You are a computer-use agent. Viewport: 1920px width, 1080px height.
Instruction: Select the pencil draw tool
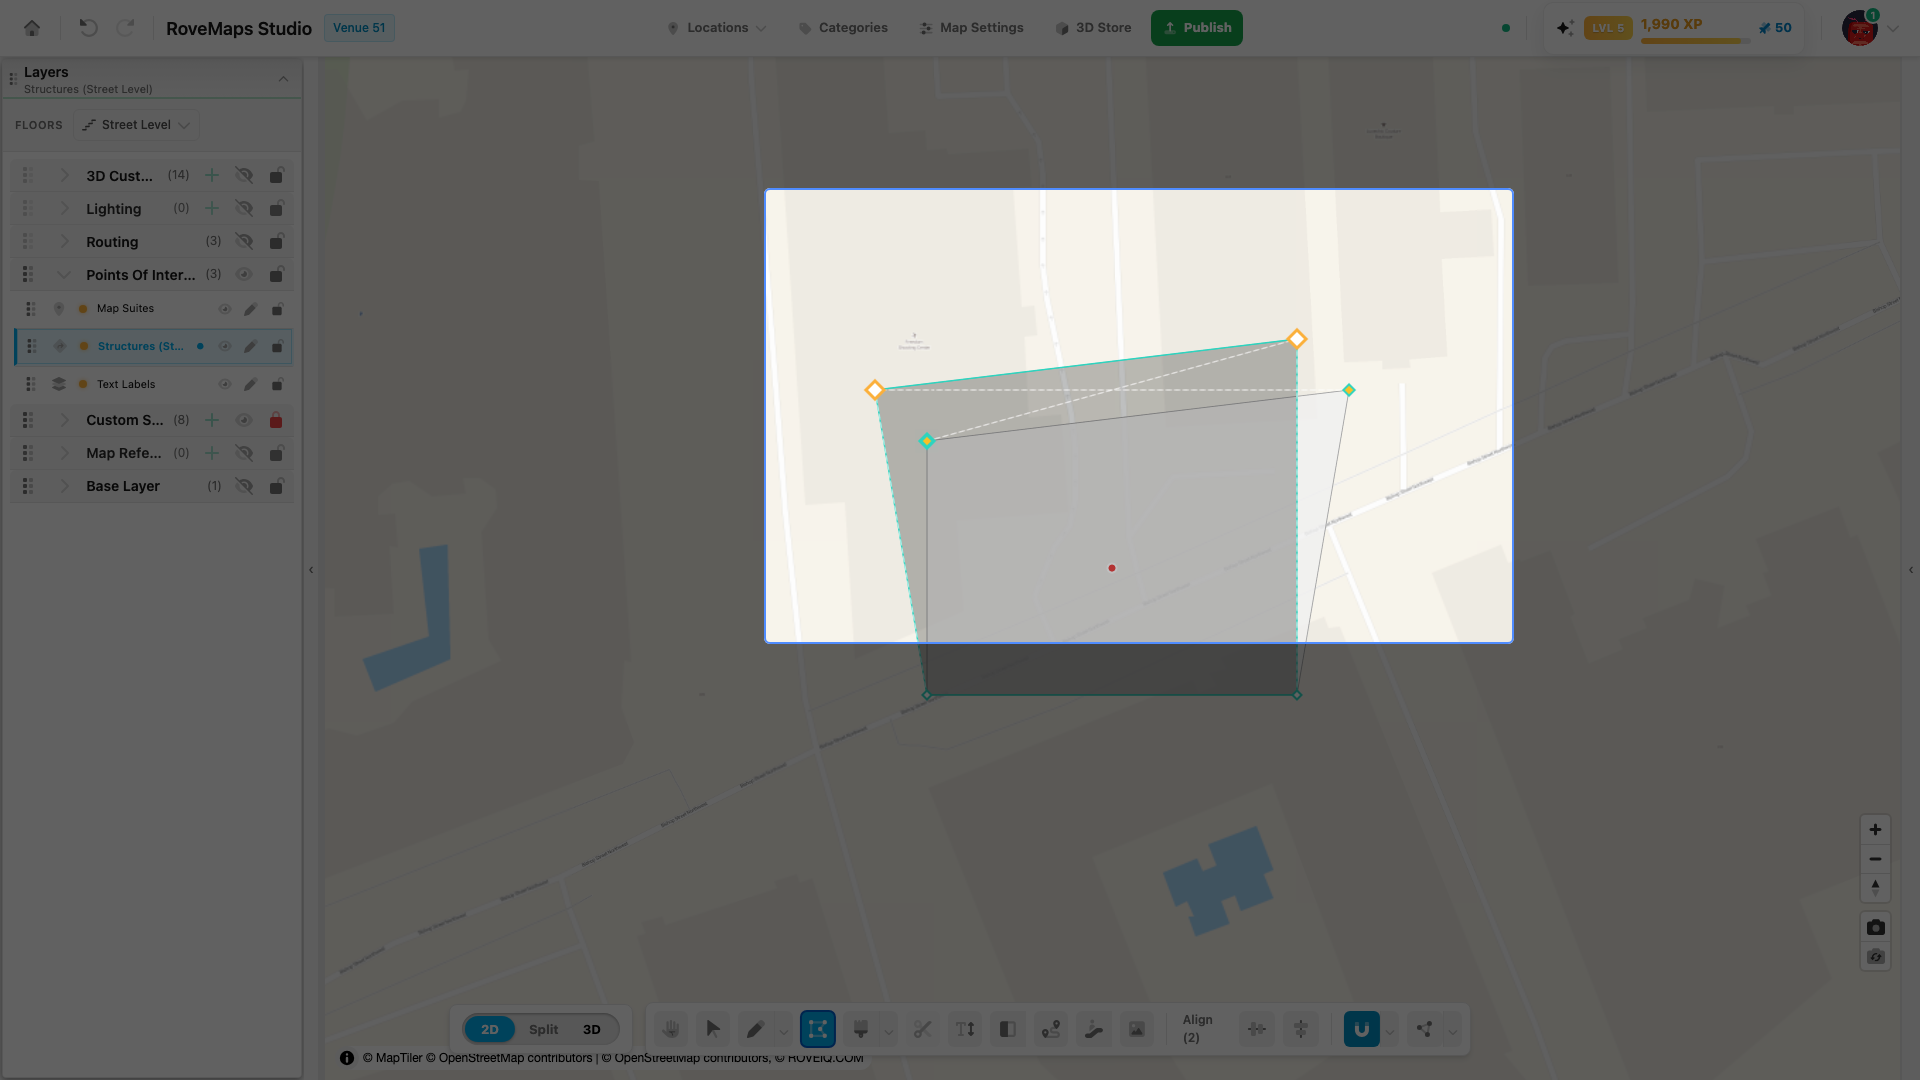[x=755, y=1029]
